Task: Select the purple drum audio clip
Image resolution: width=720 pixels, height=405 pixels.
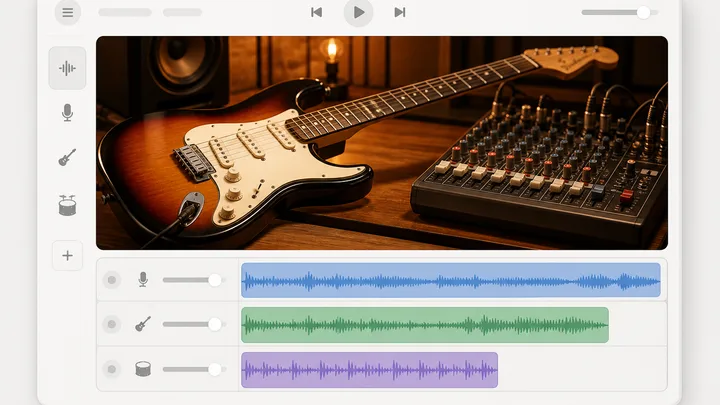Action: pyautogui.click(x=370, y=370)
